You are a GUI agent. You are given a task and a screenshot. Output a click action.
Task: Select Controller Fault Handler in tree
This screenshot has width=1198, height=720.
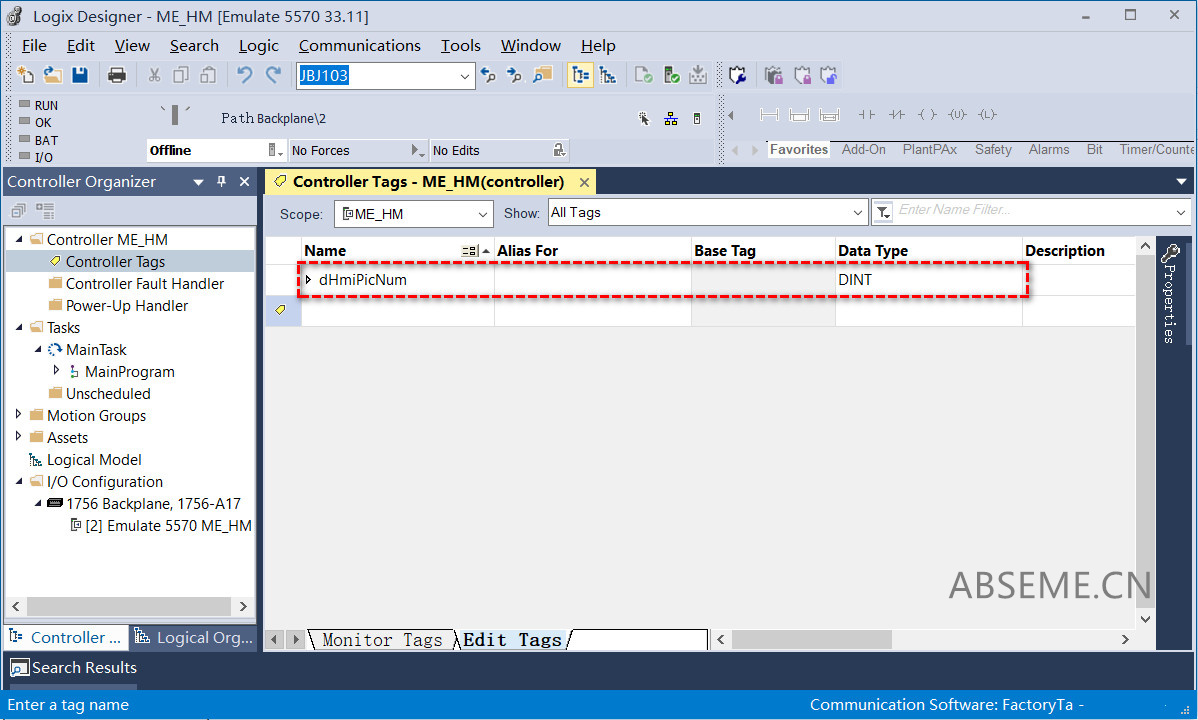[144, 284]
